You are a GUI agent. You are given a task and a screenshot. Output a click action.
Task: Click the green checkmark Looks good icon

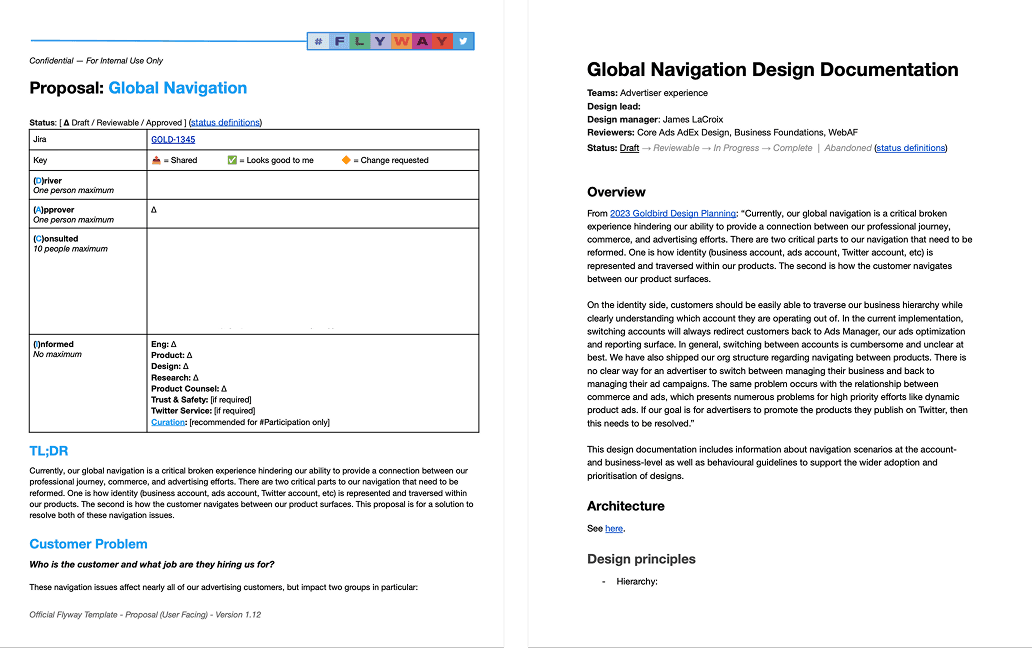tap(232, 160)
